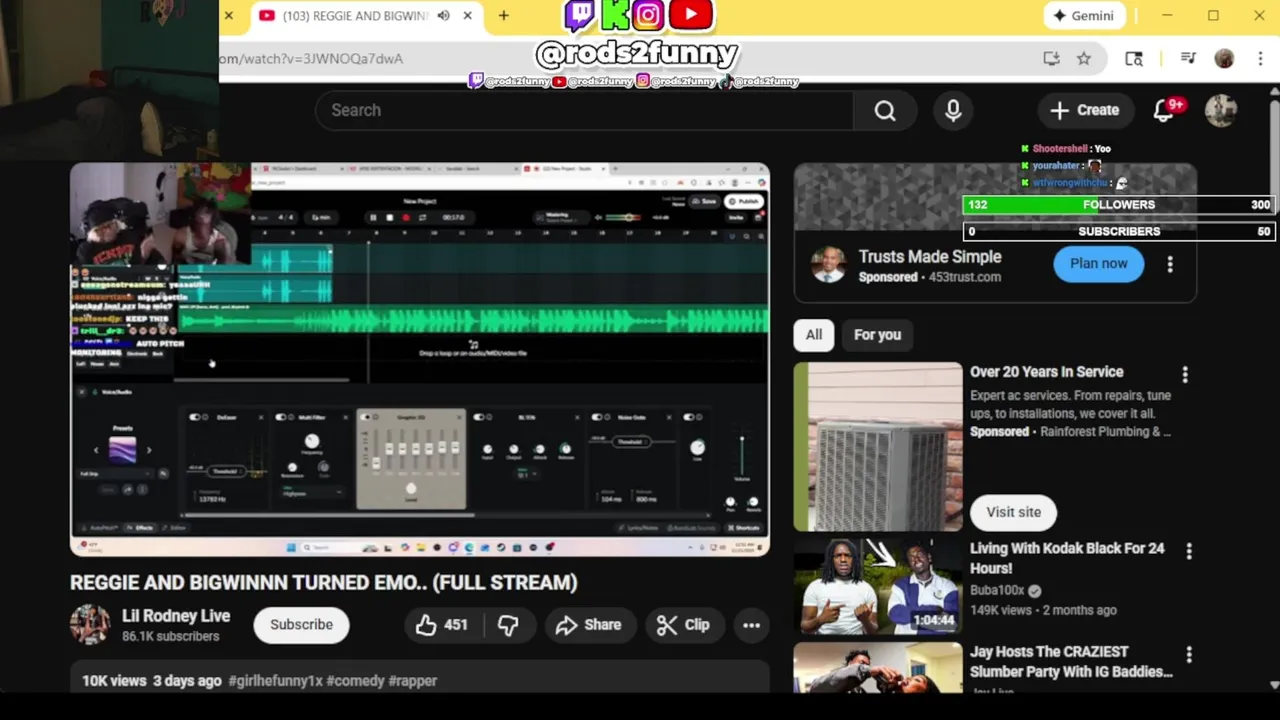Open the Gemini button in Chrome
Image resolution: width=1280 pixels, height=720 pixels.
click(1083, 16)
